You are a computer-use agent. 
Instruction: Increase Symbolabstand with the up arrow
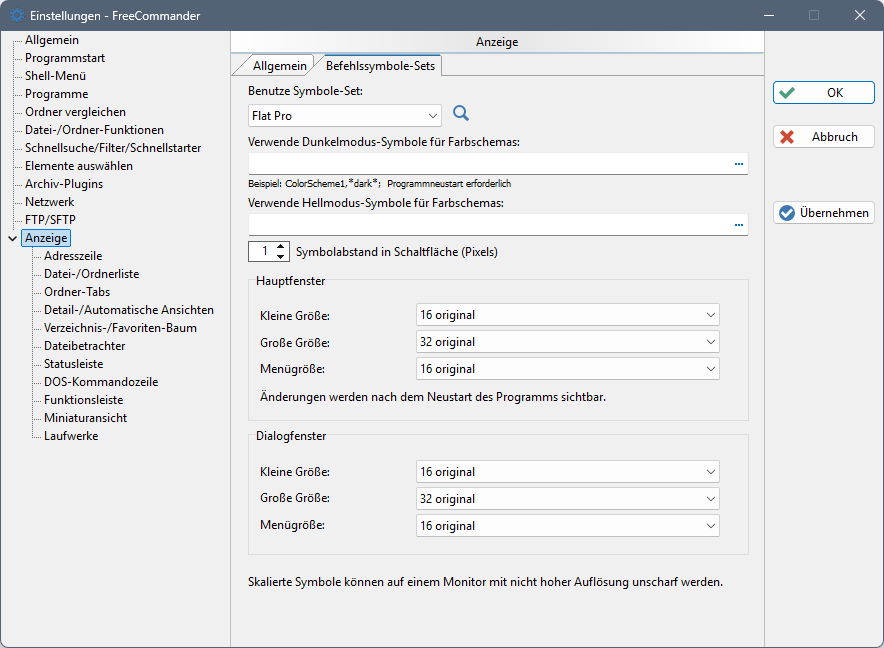pos(281,246)
